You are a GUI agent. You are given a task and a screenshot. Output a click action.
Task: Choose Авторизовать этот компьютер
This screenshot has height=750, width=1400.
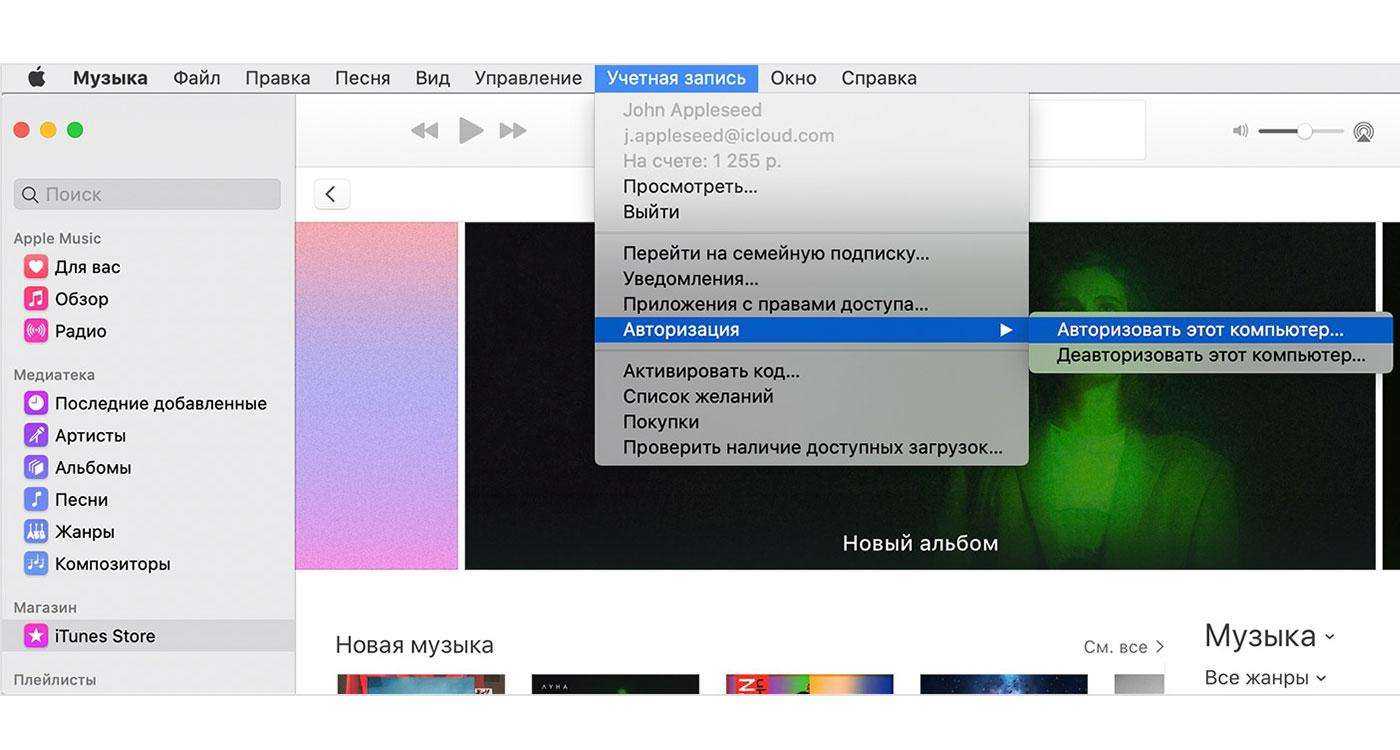point(1200,330)
